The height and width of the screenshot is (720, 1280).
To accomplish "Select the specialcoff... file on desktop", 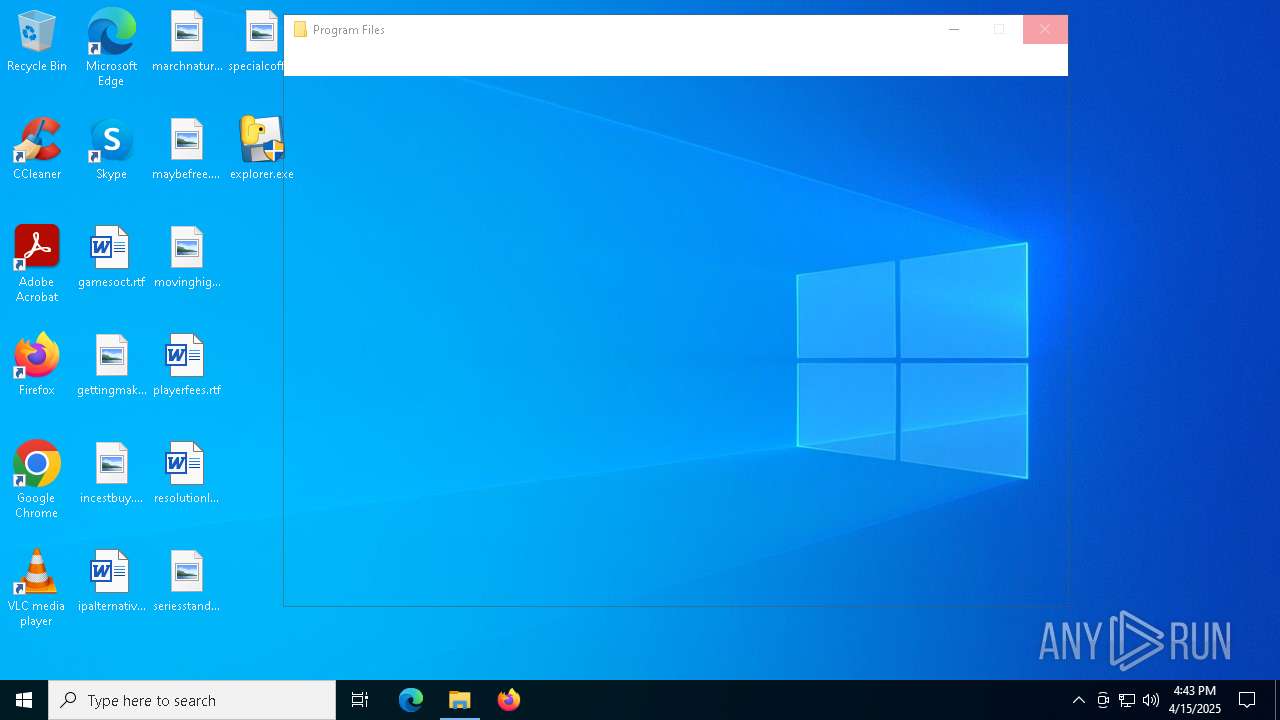I will [258, 42].
